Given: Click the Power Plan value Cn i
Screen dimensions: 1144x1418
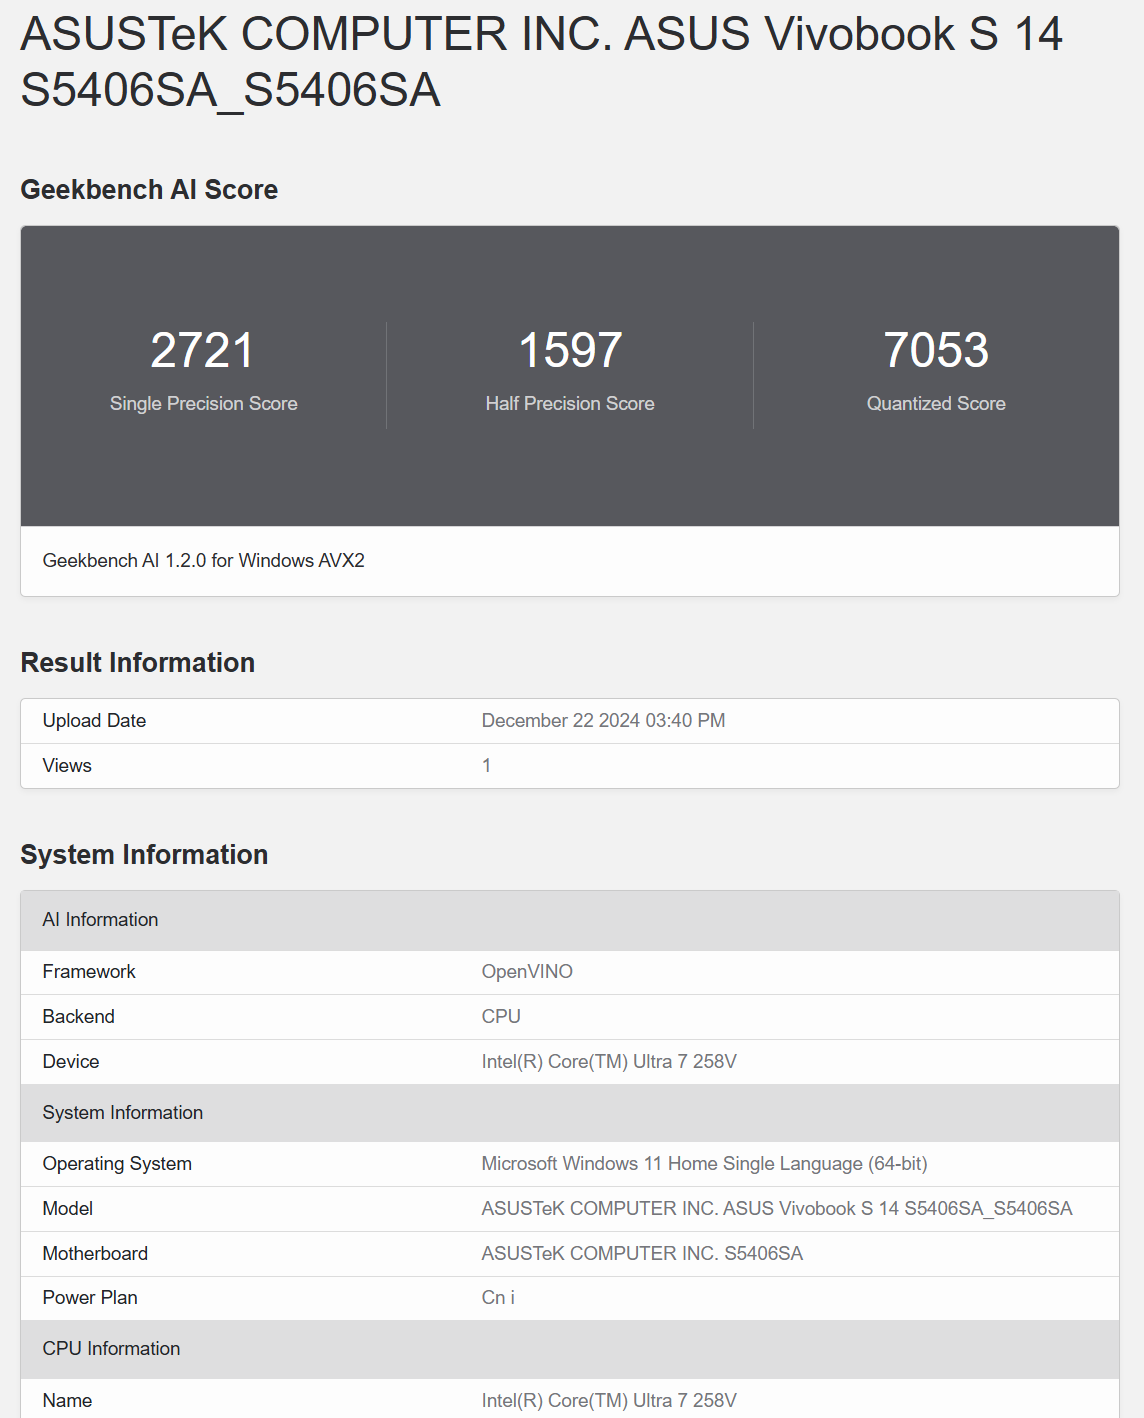Looking at the screenshot, I should click(498, 1298).
